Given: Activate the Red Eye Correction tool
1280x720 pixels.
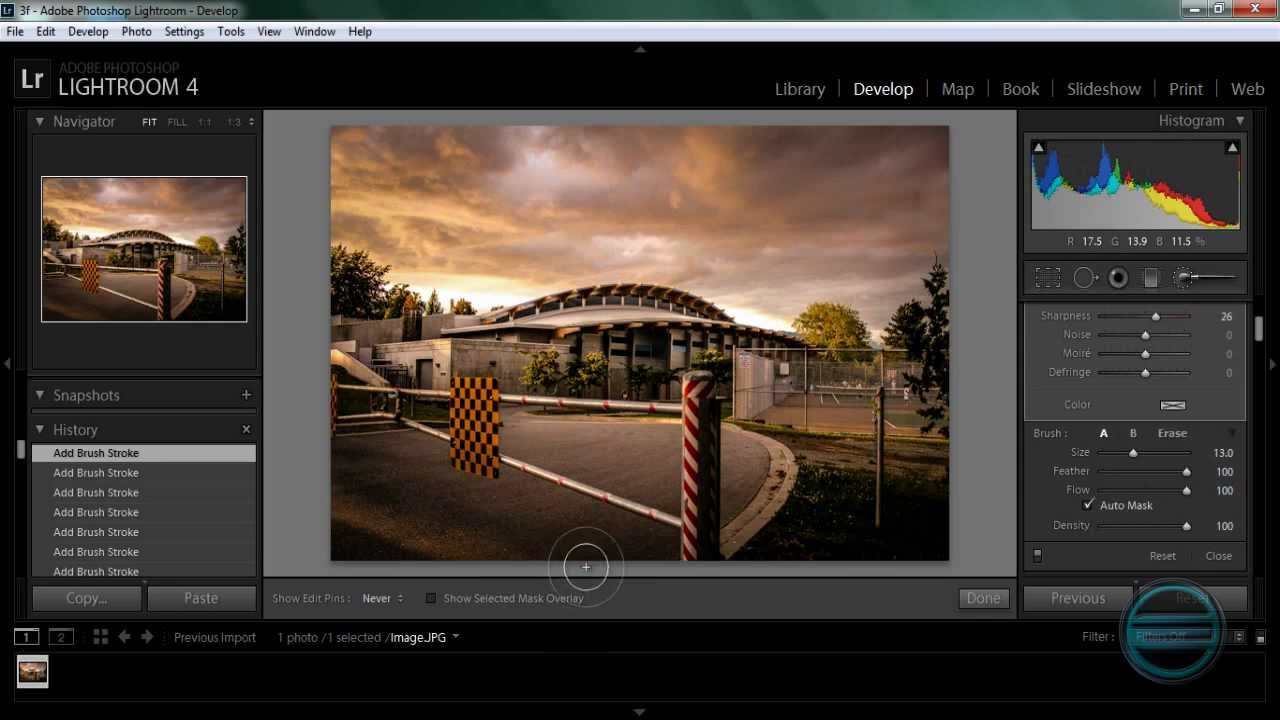Looking at the screenshot, I should click(1118, 278).
